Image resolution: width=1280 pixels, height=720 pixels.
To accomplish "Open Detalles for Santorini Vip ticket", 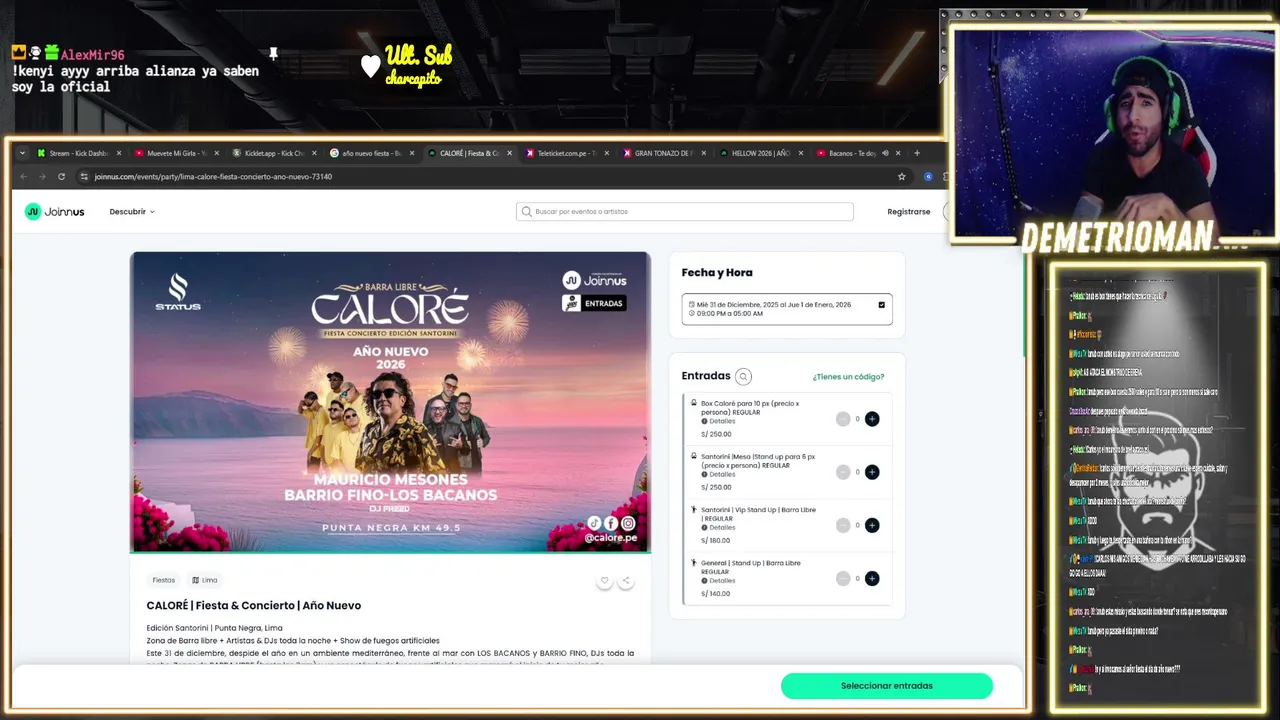I will click(718, 527).
